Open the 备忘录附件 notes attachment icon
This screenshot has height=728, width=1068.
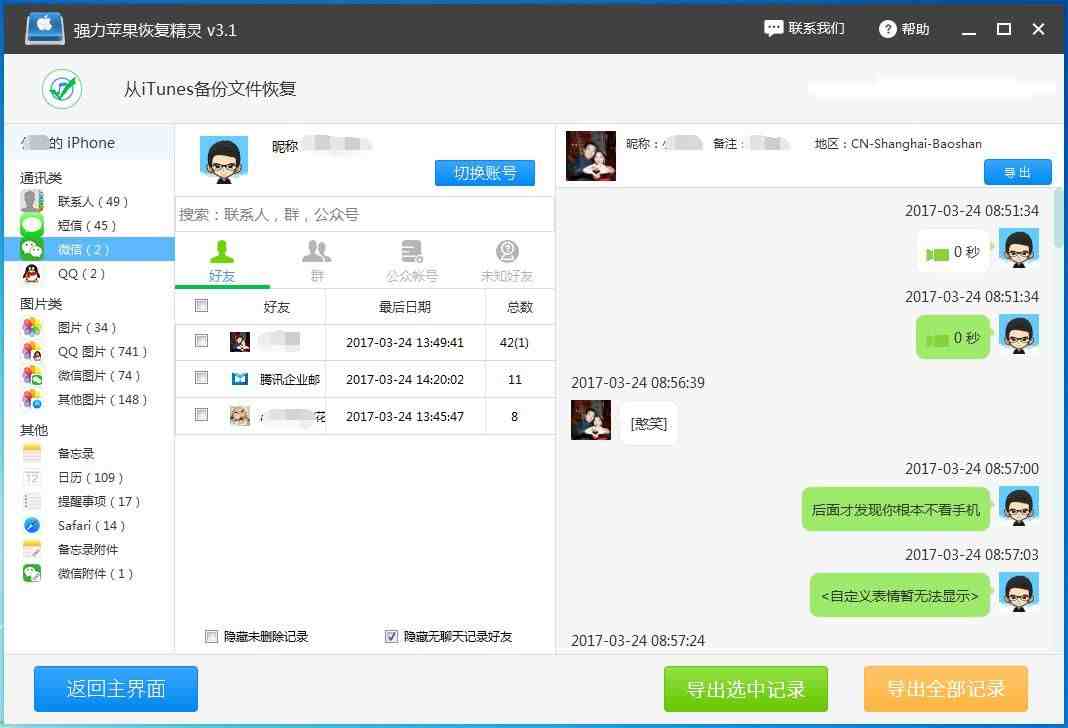click(x=31, y=549)
